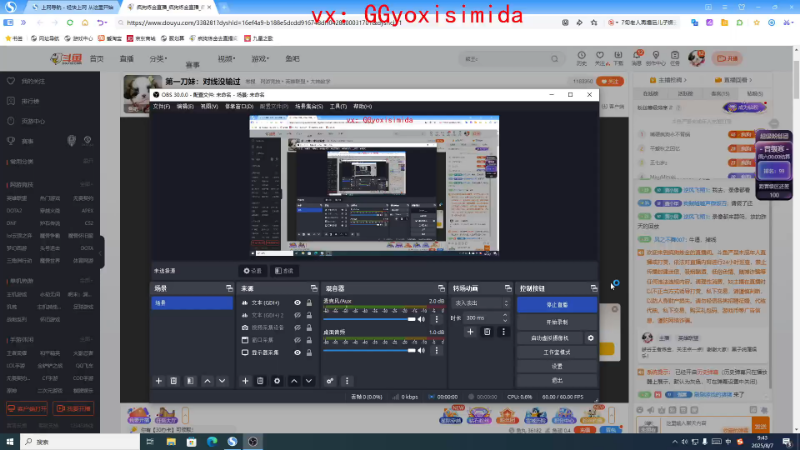Open Douyu messages bell icon

coord(637,58)
